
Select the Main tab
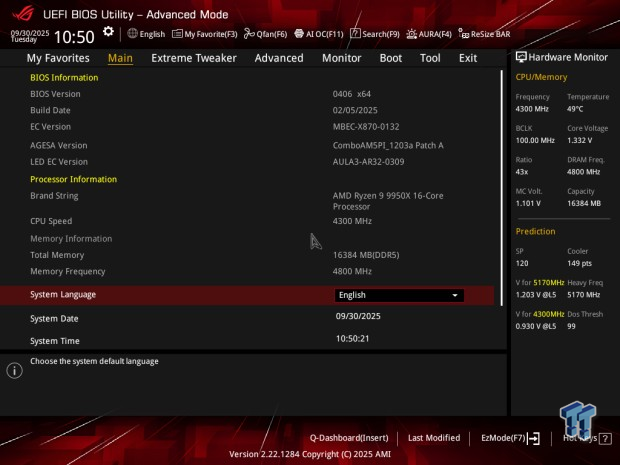[120, 58]
